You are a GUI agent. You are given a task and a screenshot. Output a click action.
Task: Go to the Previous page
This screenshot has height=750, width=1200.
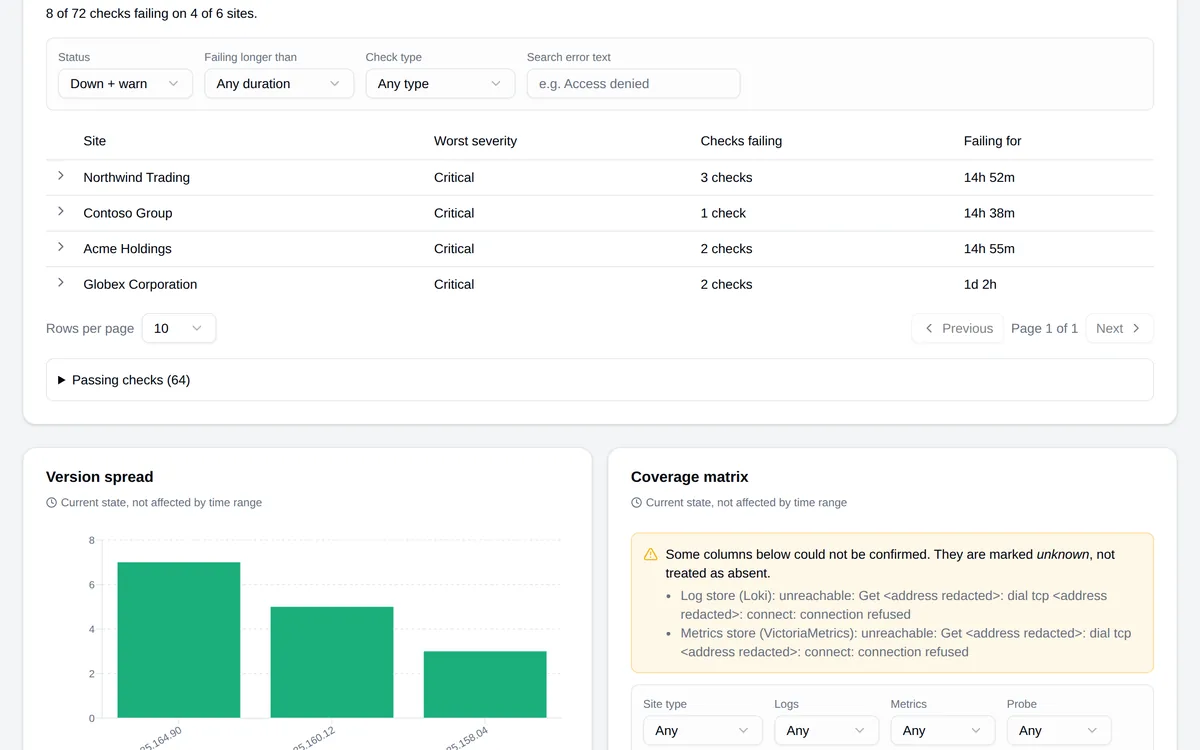click(x=958, y=328)
